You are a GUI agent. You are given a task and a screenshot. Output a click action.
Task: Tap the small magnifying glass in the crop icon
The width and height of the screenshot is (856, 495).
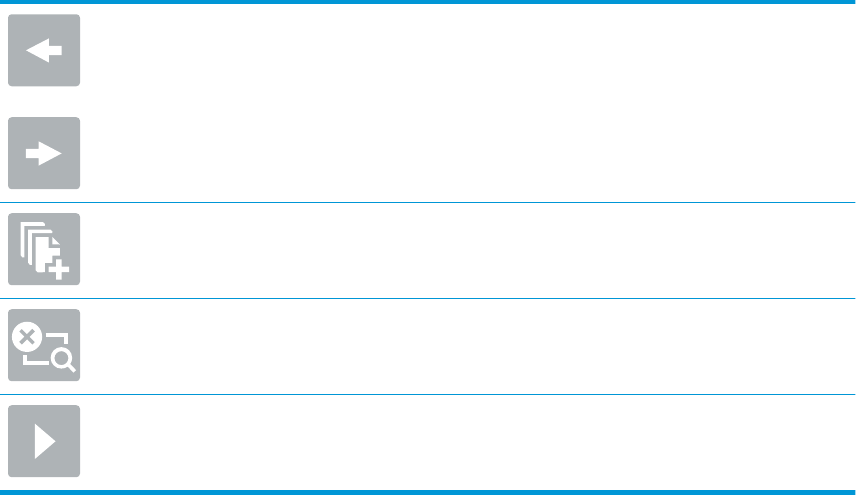pyautogui.click(x=63, y=360)
